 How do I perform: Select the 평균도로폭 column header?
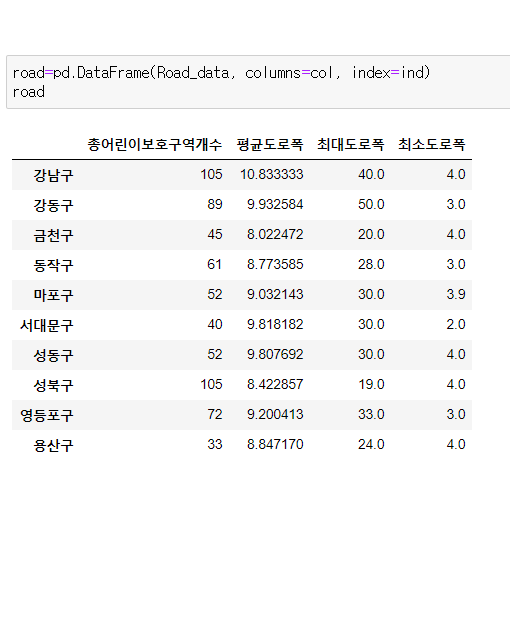click(270, 144)
